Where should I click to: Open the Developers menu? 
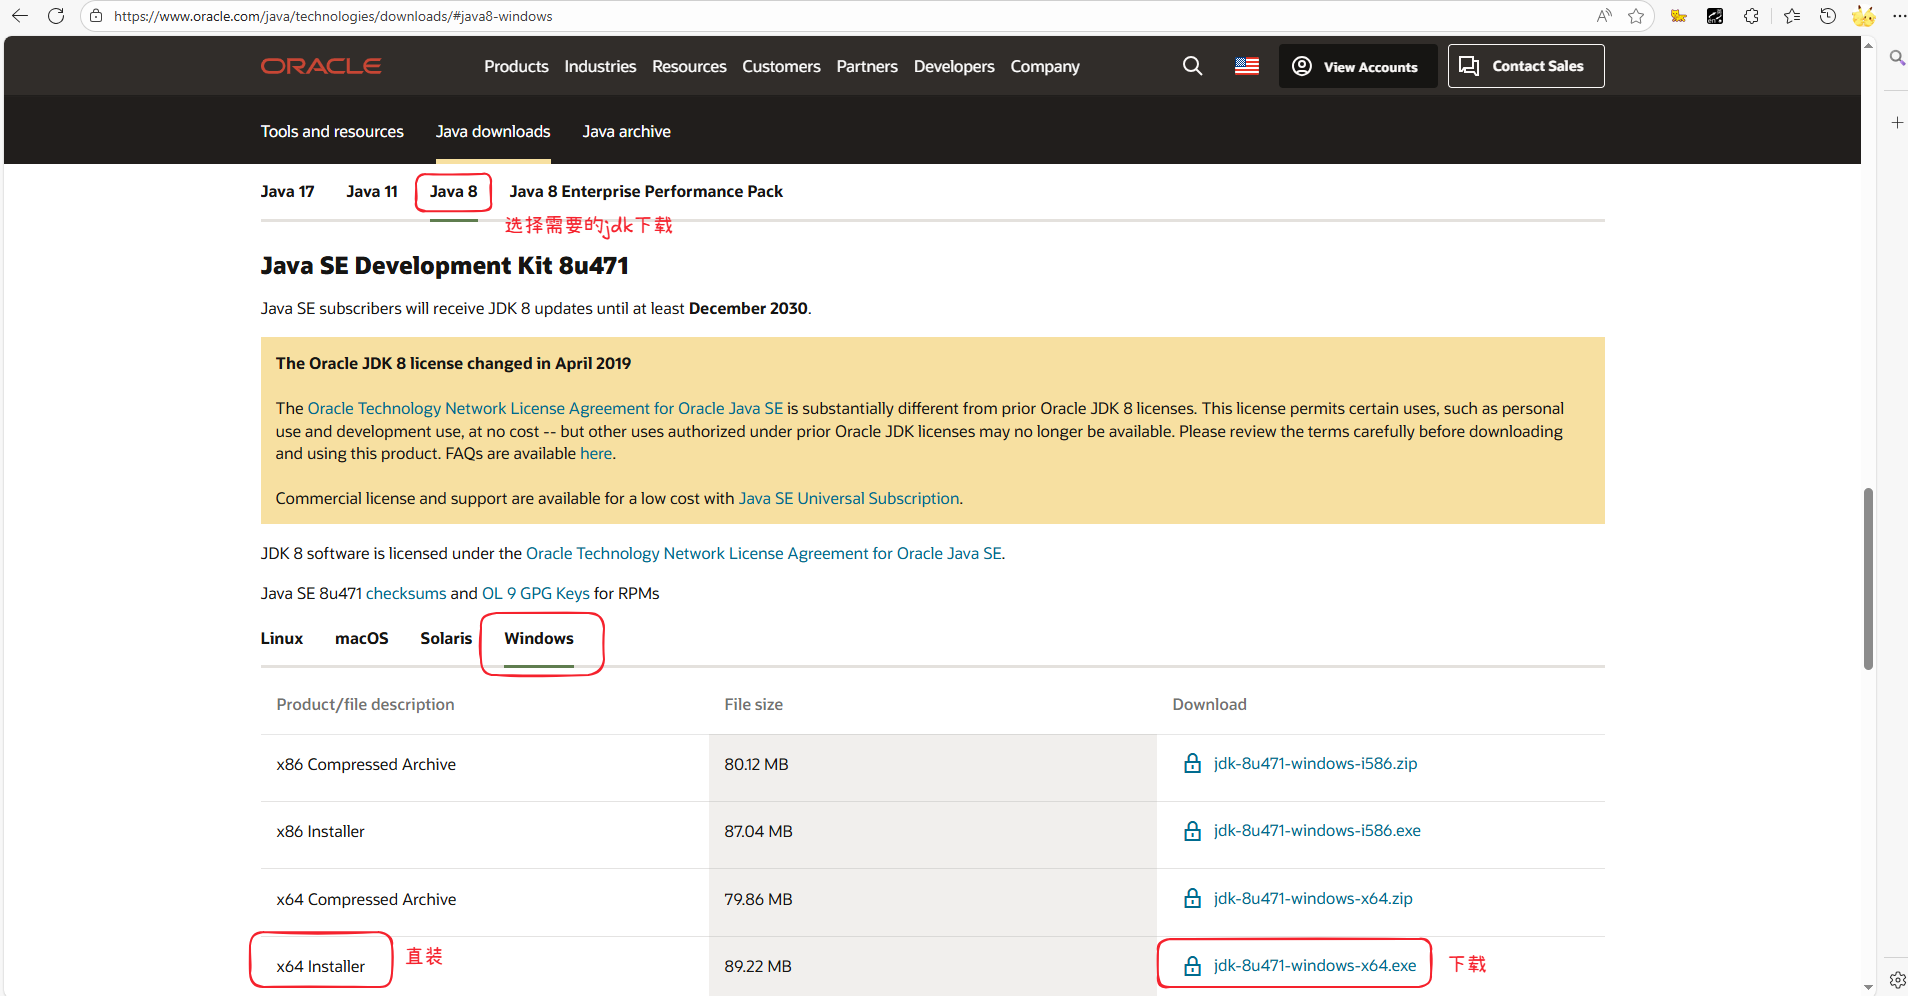954,66
